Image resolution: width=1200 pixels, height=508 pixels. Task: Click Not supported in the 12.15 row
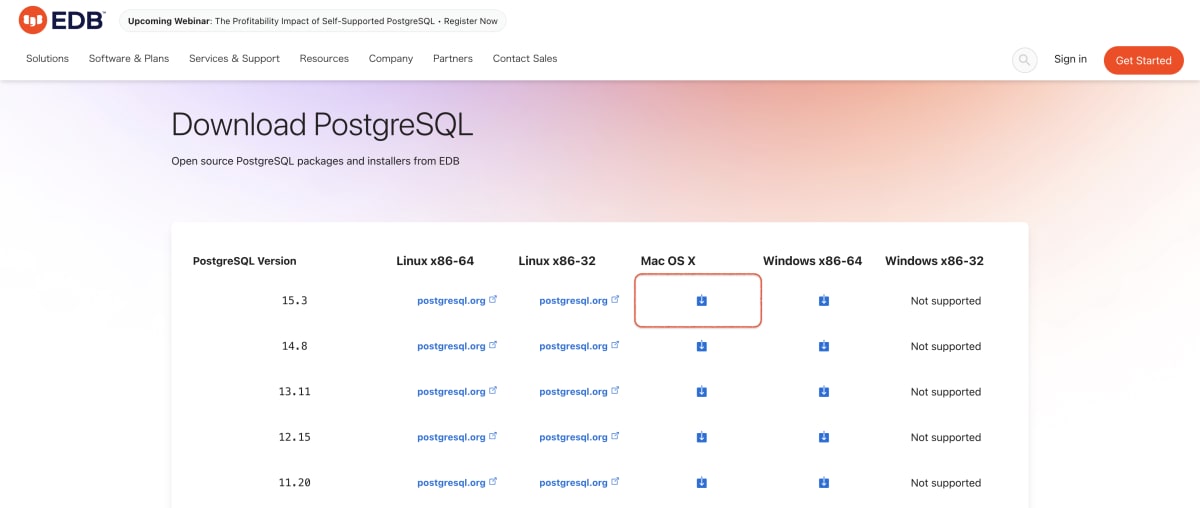(946, 438)
